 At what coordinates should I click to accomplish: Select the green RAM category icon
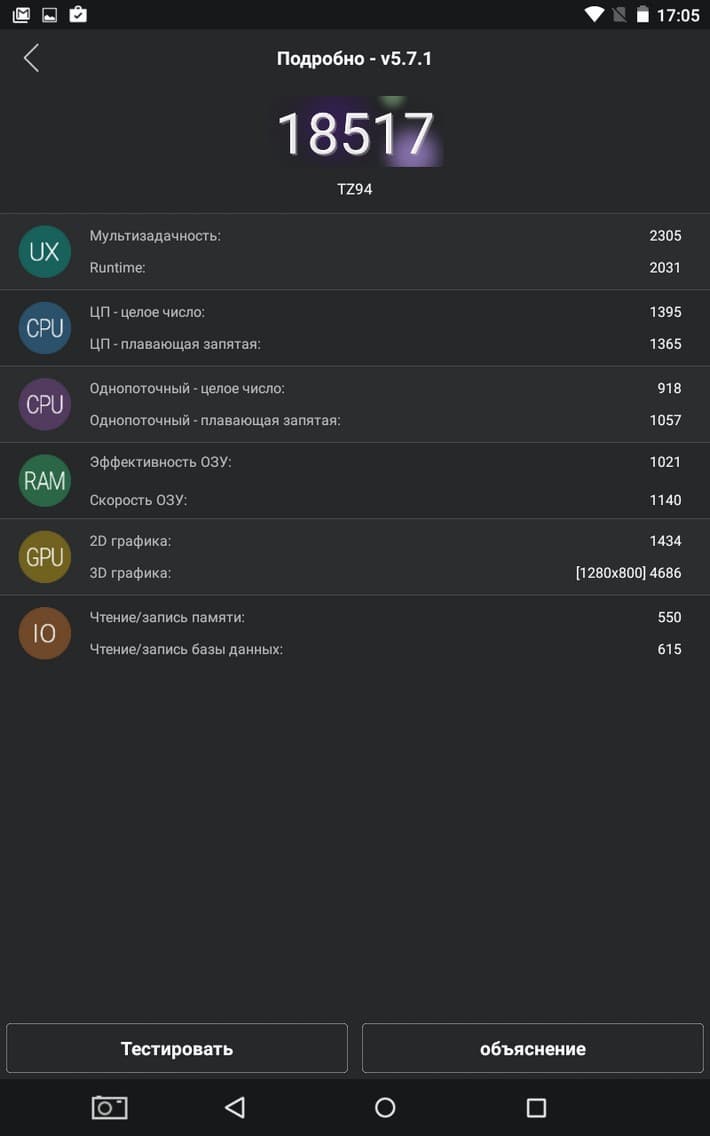click(x=45, y=481)
